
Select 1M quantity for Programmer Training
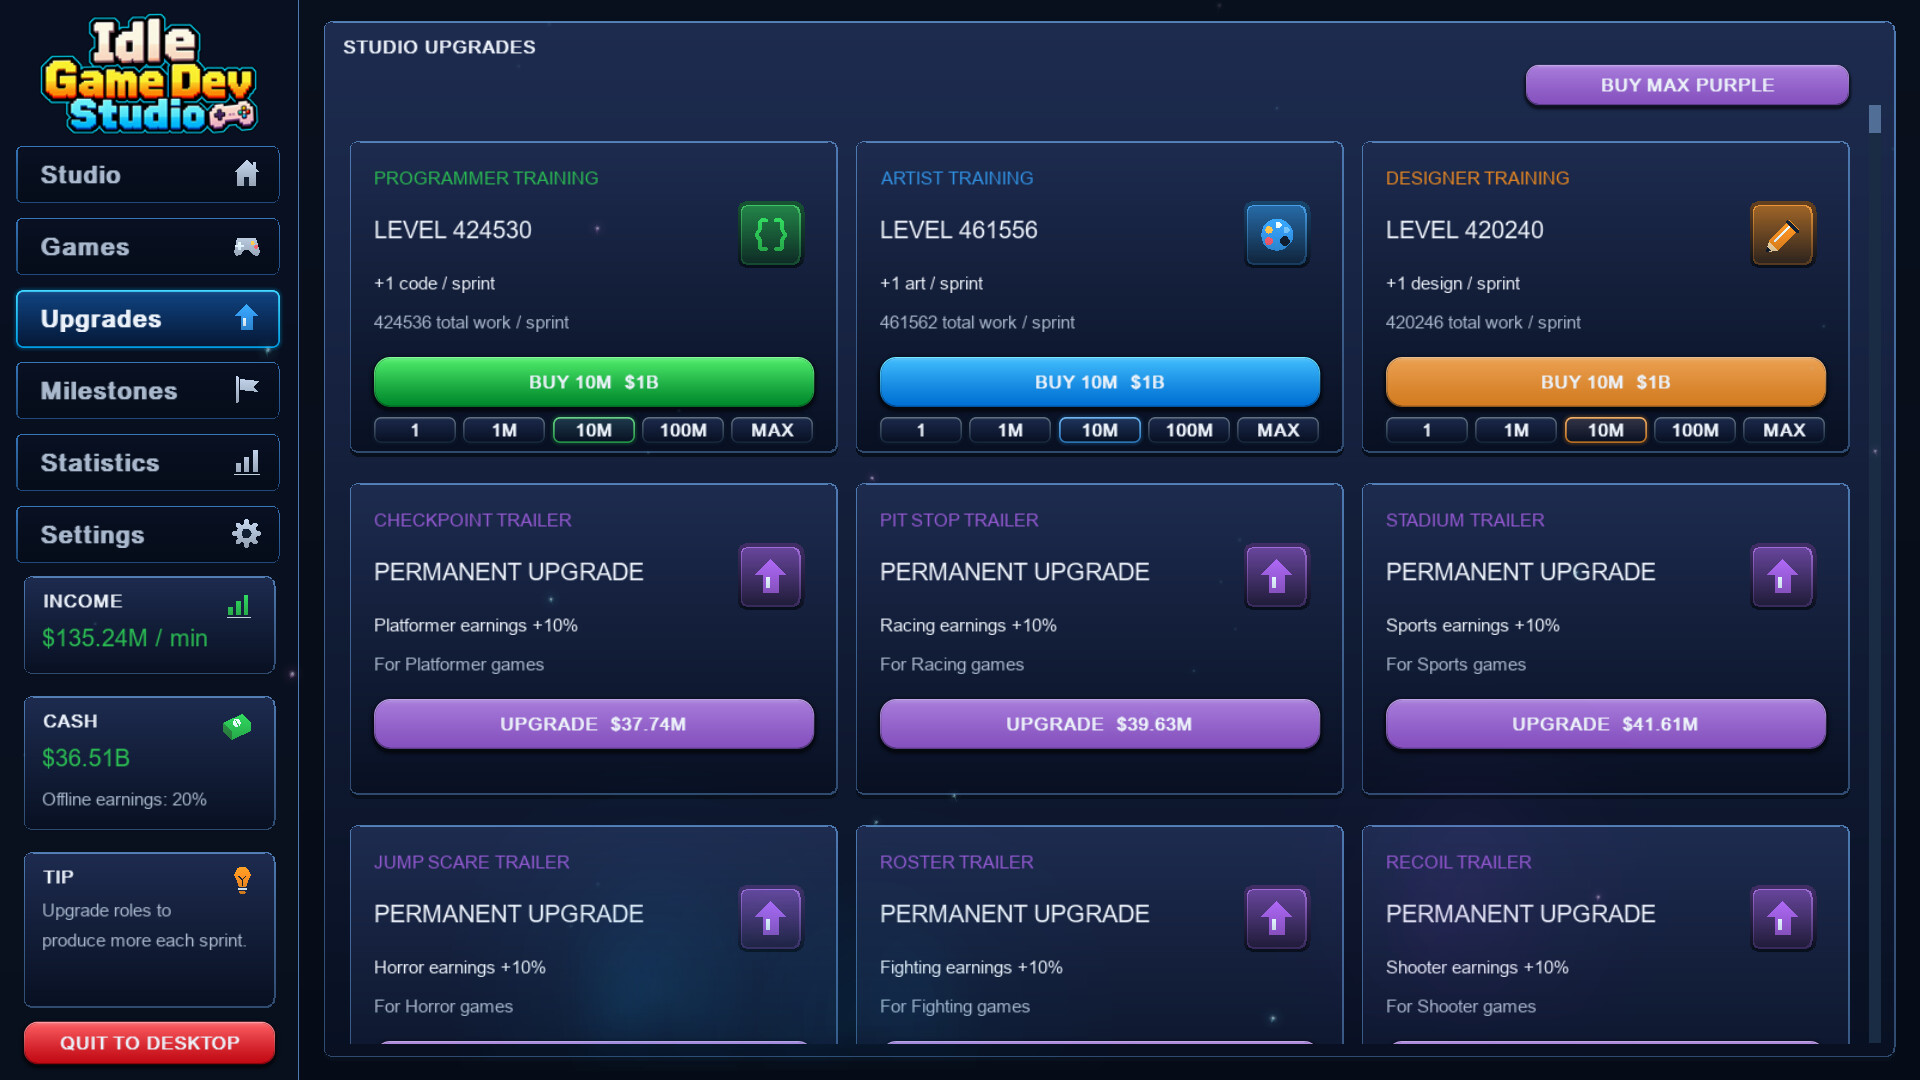(x=504, y=430)
